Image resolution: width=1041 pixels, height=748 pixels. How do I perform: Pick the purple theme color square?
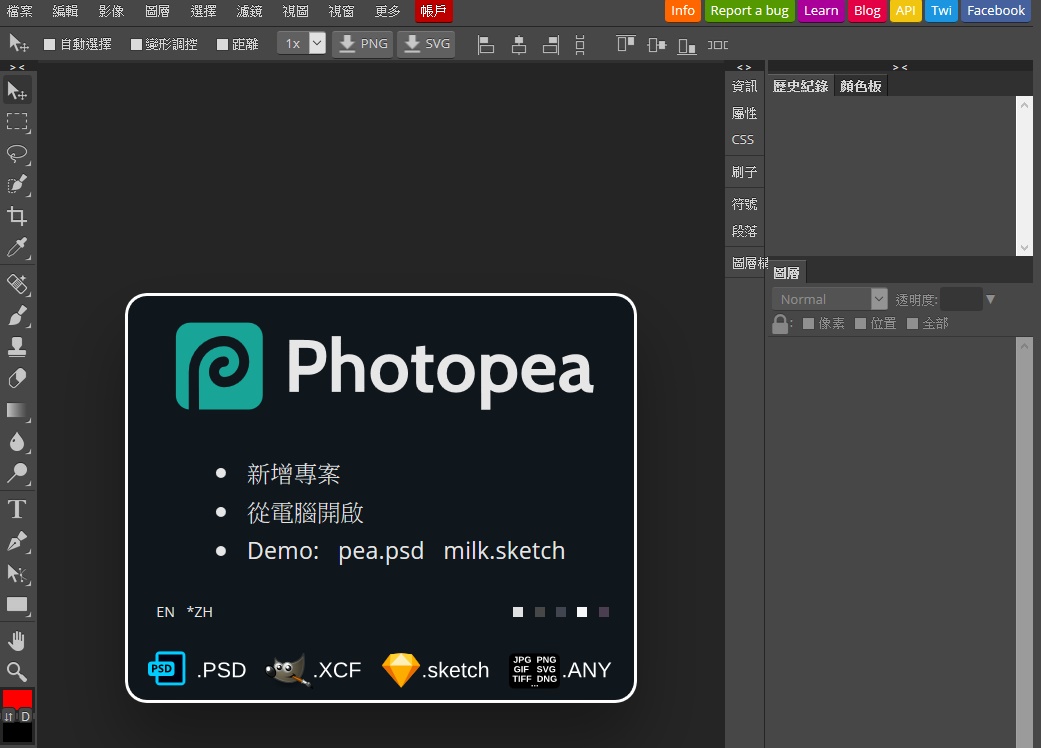click(603, 612)
